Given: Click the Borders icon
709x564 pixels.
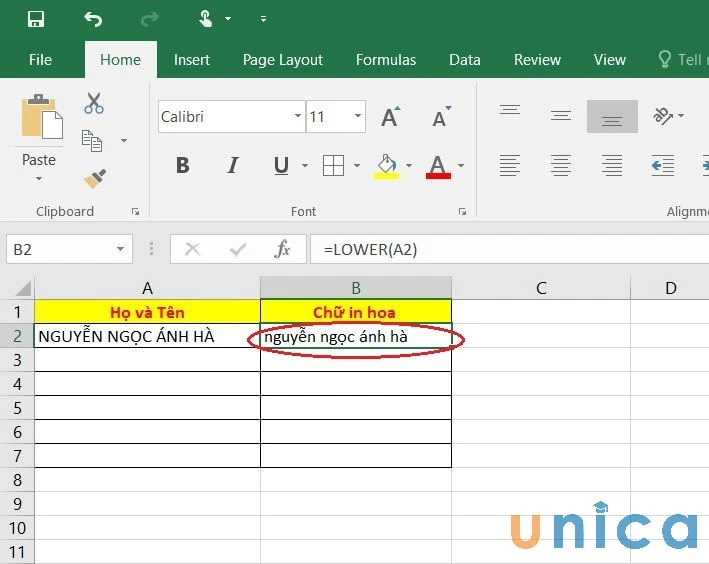Looking at the screenshot, I should (333, 165).
